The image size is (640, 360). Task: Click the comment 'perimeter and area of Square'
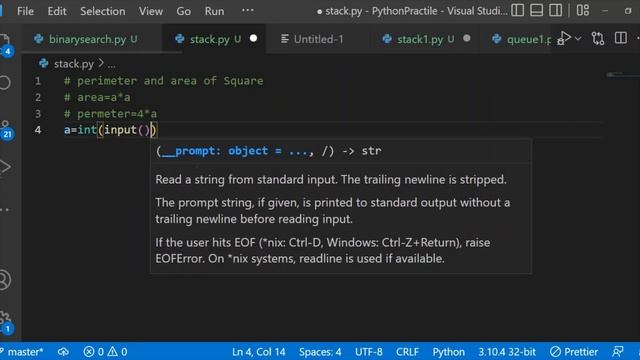click(170, 81)
